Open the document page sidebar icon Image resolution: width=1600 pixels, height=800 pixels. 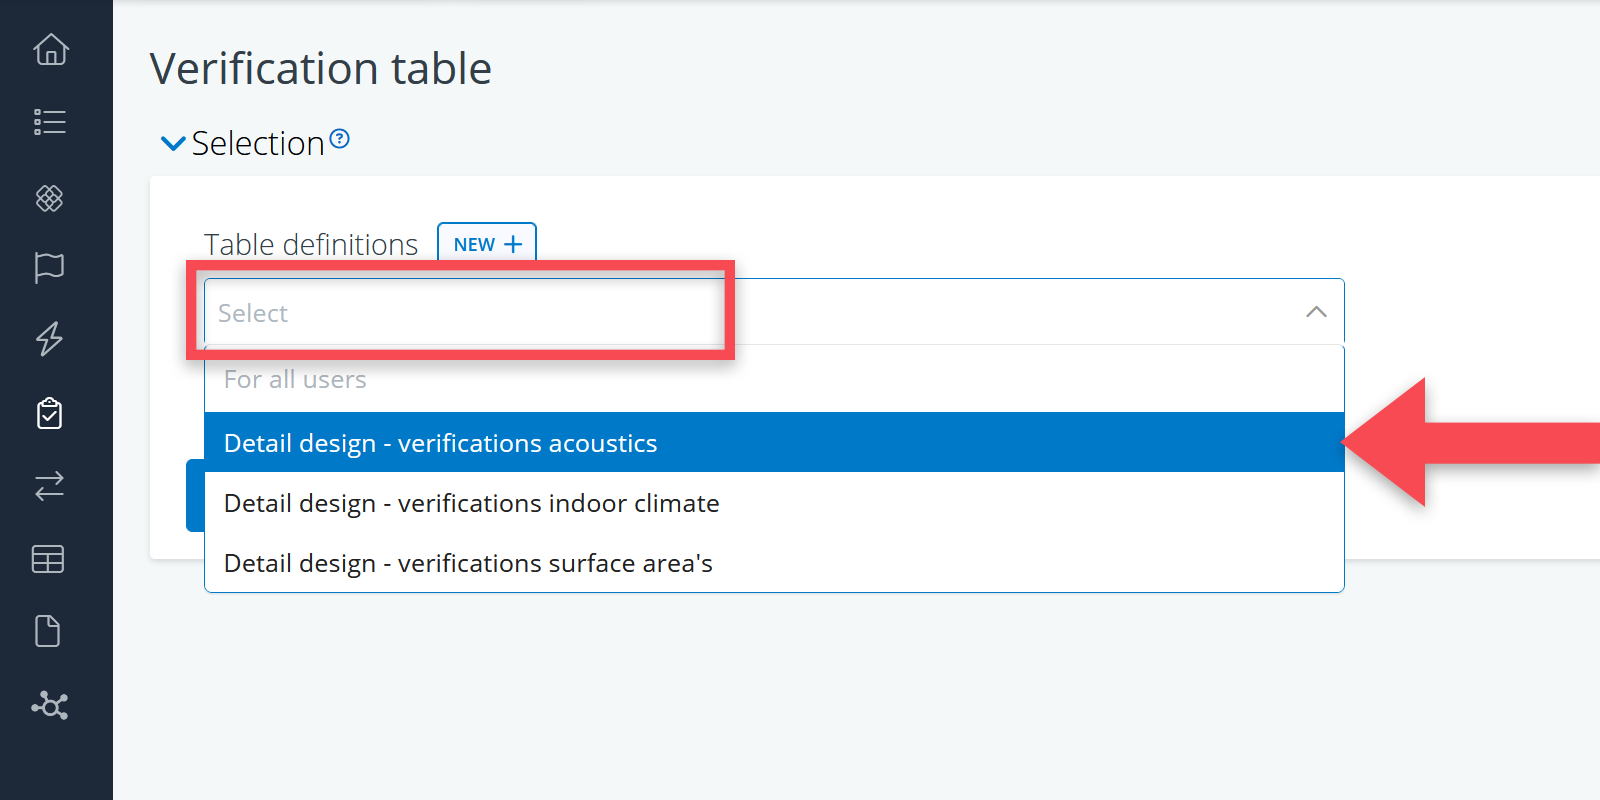[48, 631]
